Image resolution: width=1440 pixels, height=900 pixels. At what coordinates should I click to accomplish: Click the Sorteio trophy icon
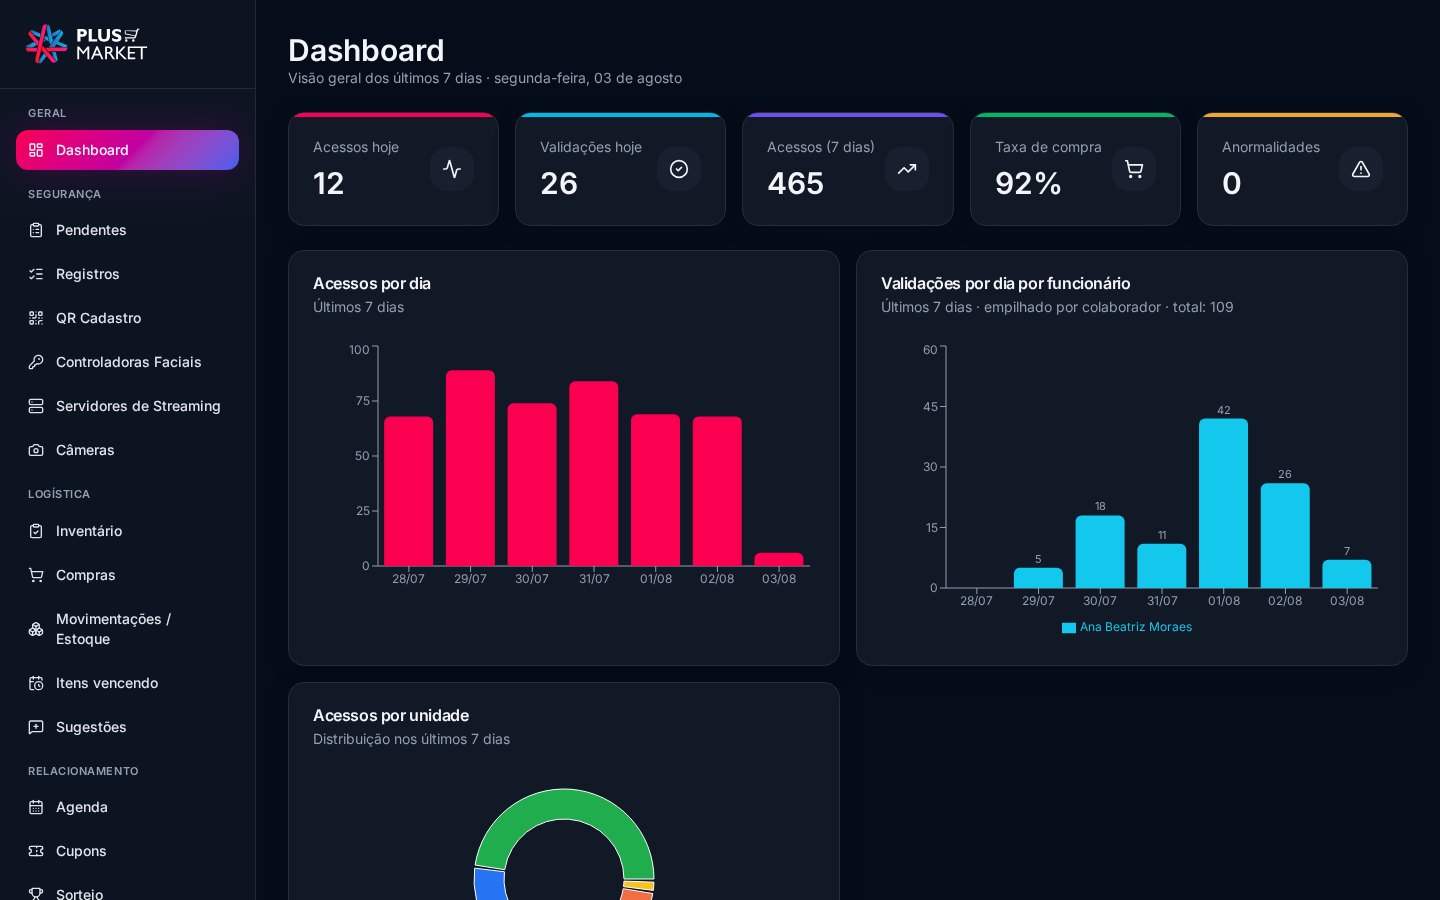click(36, 893)
